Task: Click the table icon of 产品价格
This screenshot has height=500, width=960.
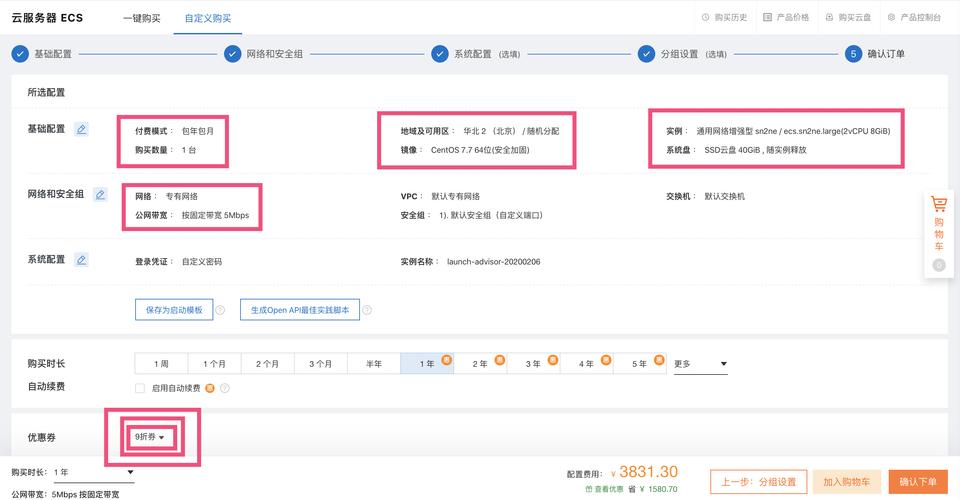Action: tap(767, 17)
